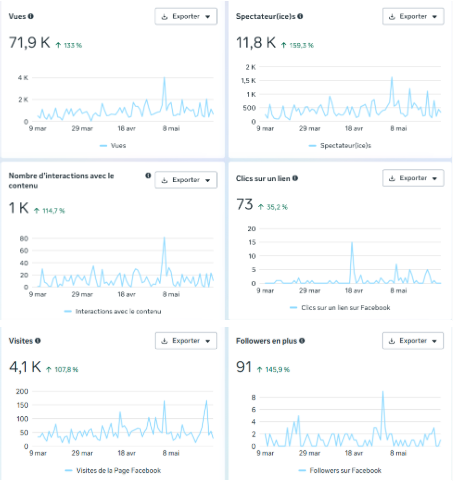Click the info icon next to Vues
The image size is (456, 486).
(31, 16)
